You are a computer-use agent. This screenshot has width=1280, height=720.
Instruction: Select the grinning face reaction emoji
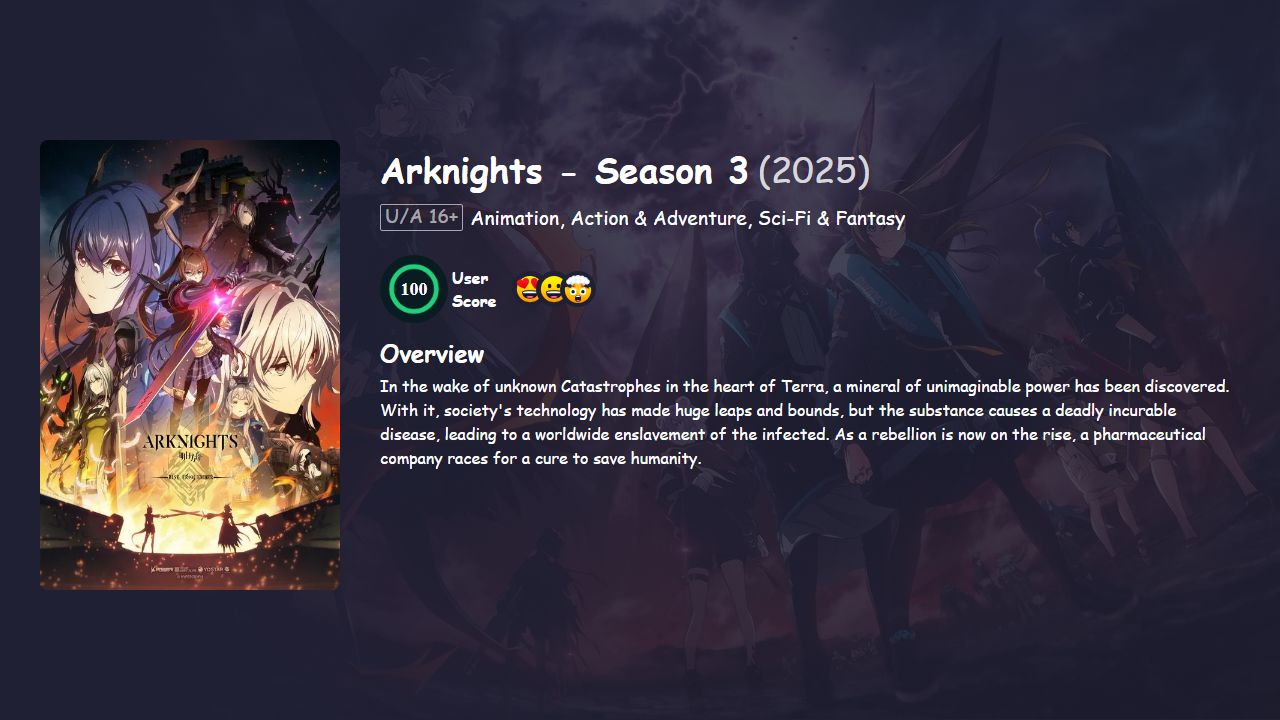pyautogui.click(x=553, y=290)
